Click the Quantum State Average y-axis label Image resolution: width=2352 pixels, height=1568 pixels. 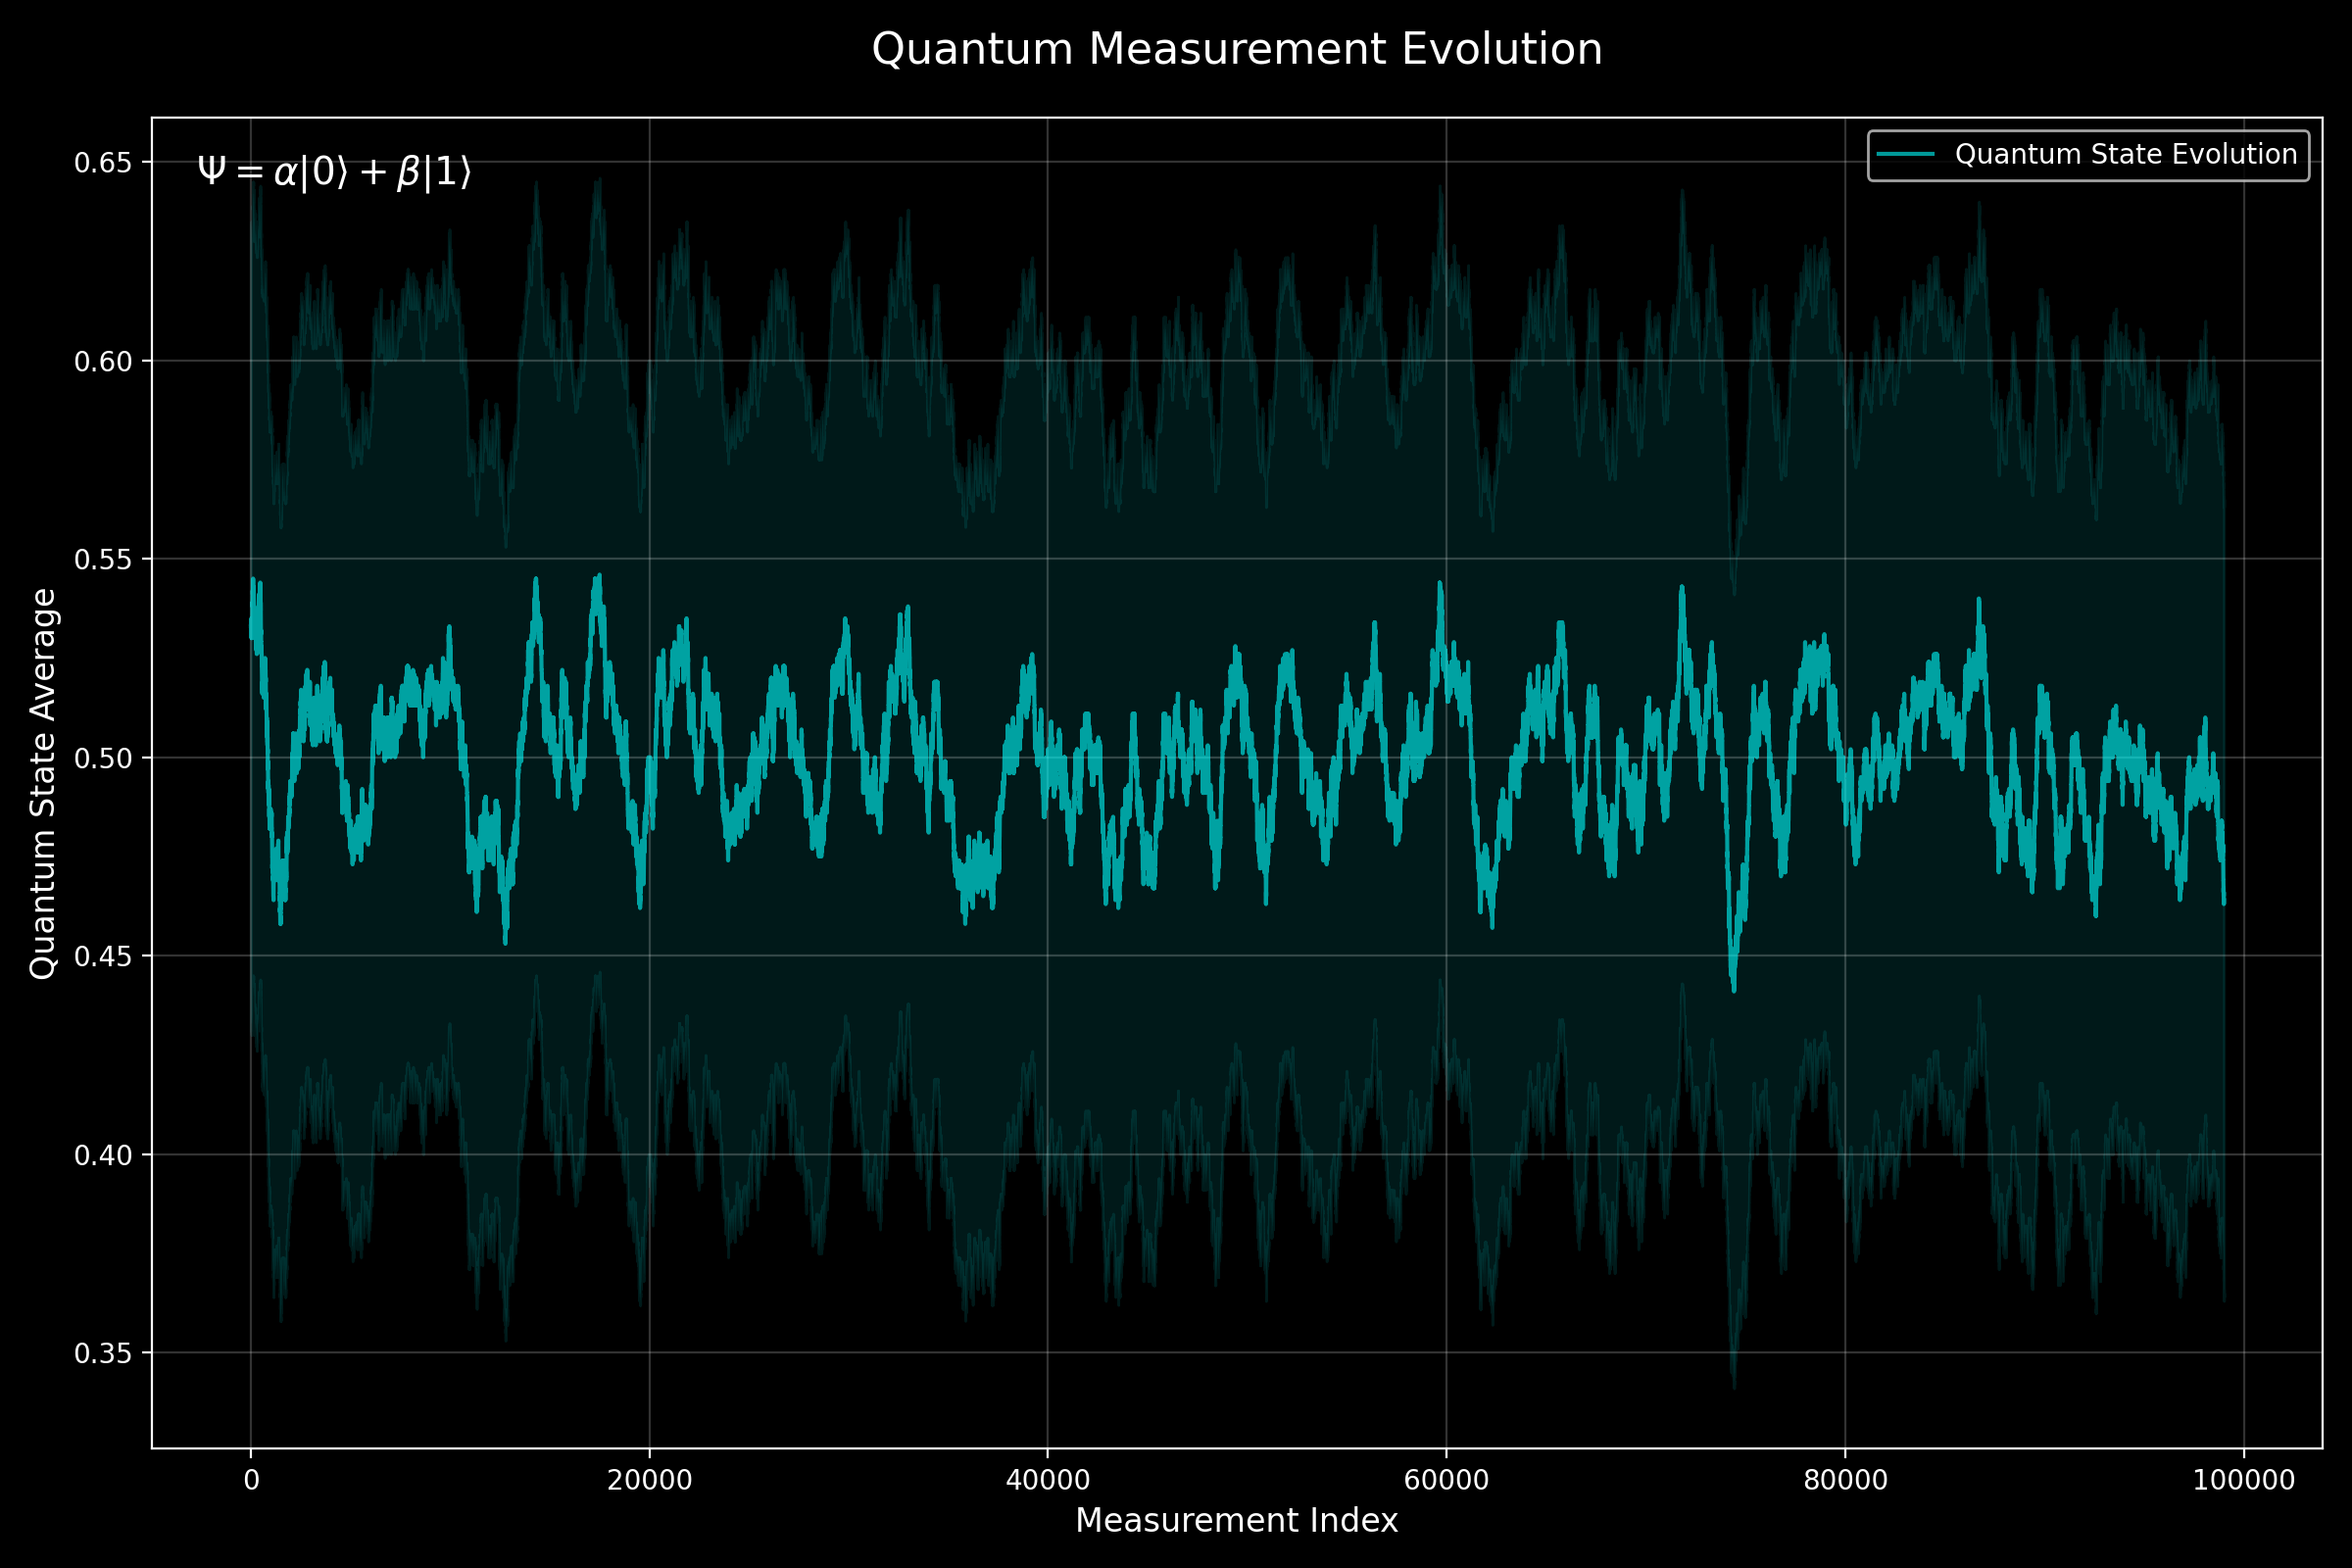43,783
